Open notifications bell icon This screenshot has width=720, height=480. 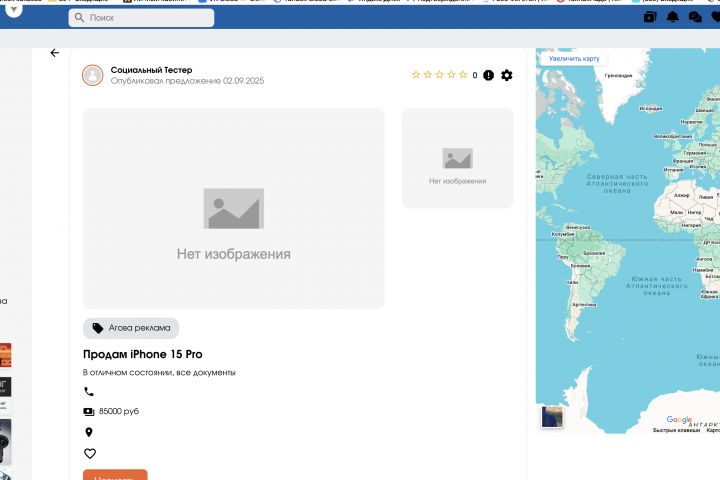click(x=673, y=17)
